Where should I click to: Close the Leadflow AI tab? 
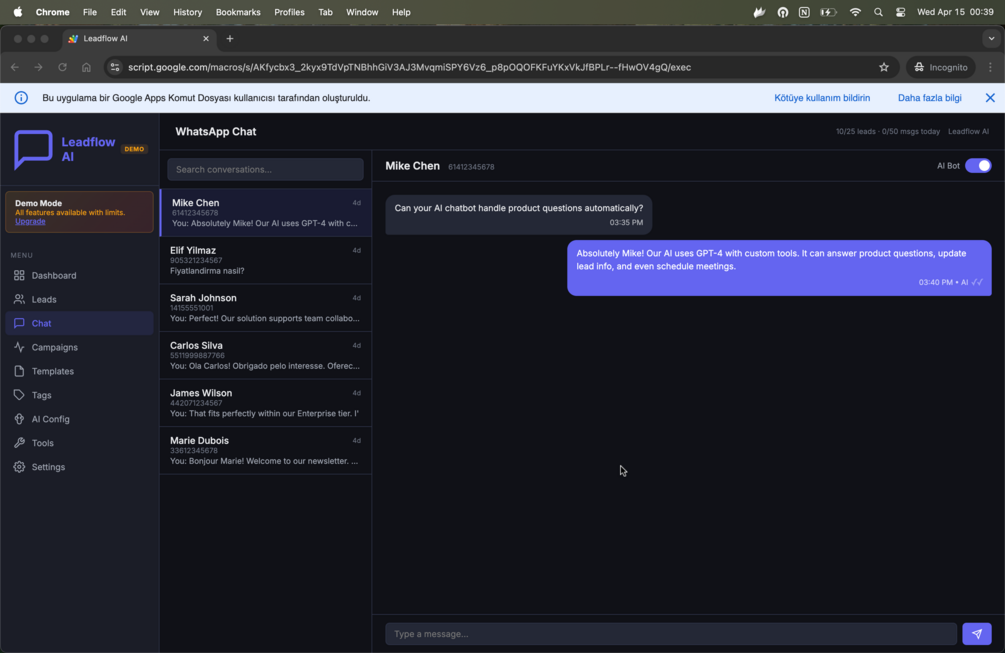tap(206, 38)
